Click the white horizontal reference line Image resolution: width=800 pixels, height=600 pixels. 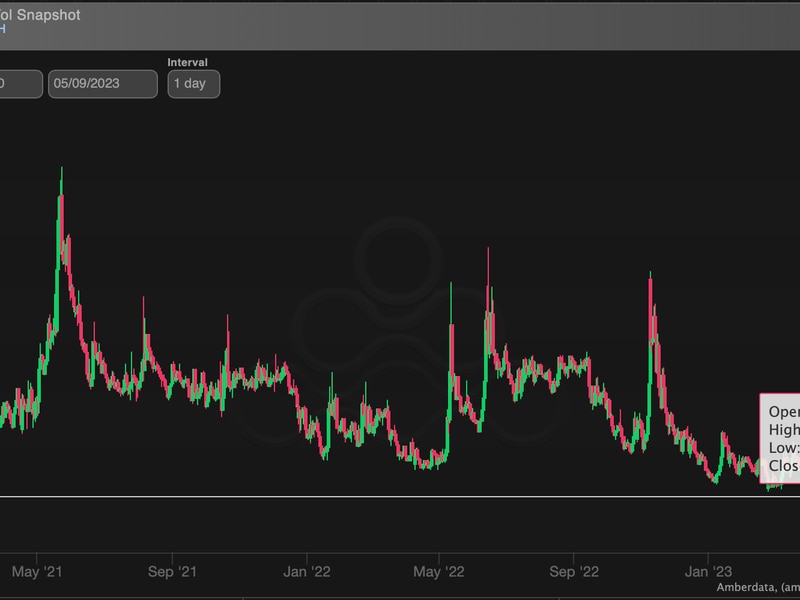pos(400,496)
